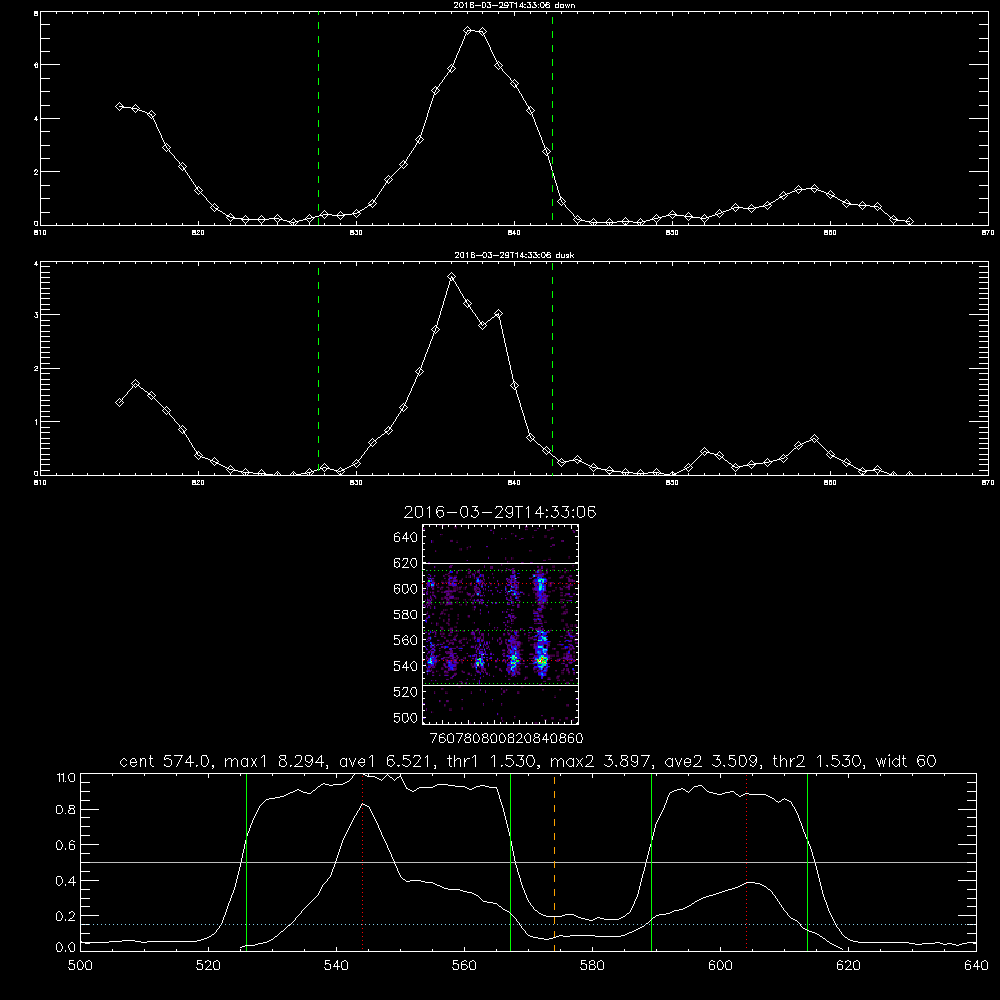1000x1000 pixels.
Task: Click the 600 label on bottom plot x-axis
Action: pos(720,966)
